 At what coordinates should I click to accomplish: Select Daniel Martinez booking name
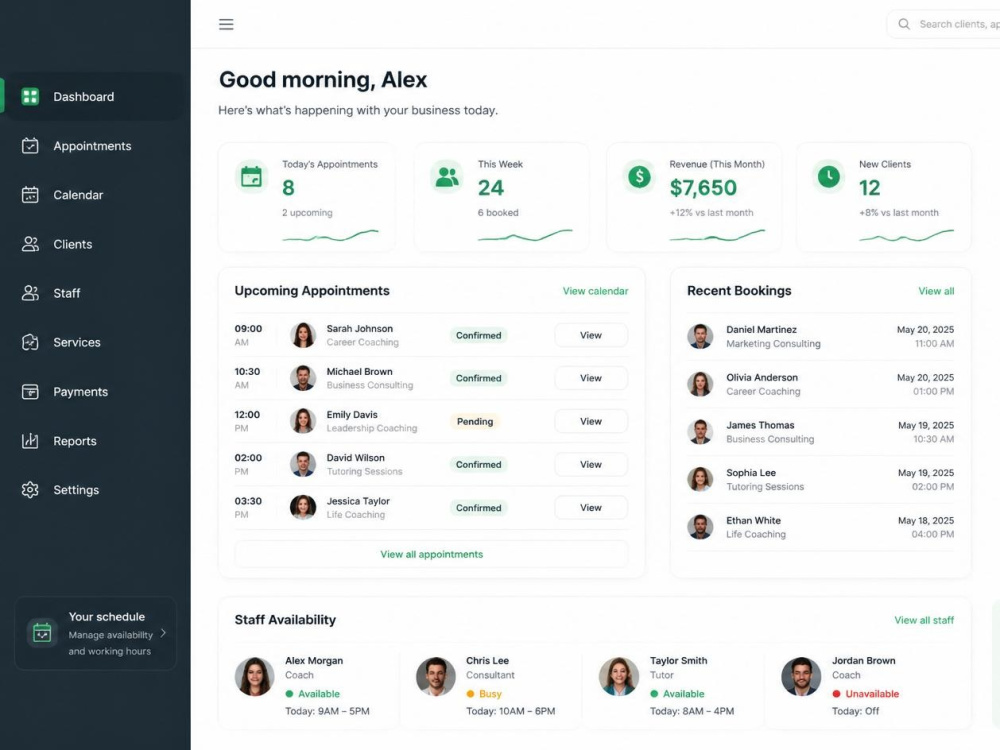[761, 329]
